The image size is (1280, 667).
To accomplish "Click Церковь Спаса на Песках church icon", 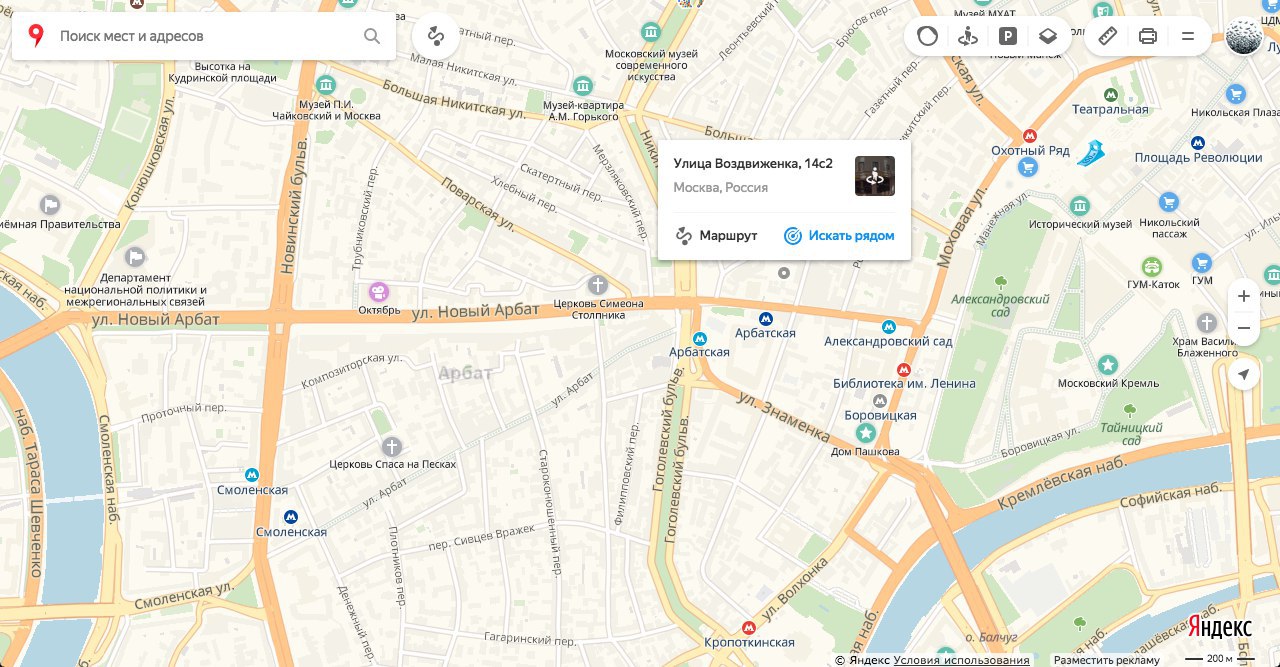I will tap(392, 446).
